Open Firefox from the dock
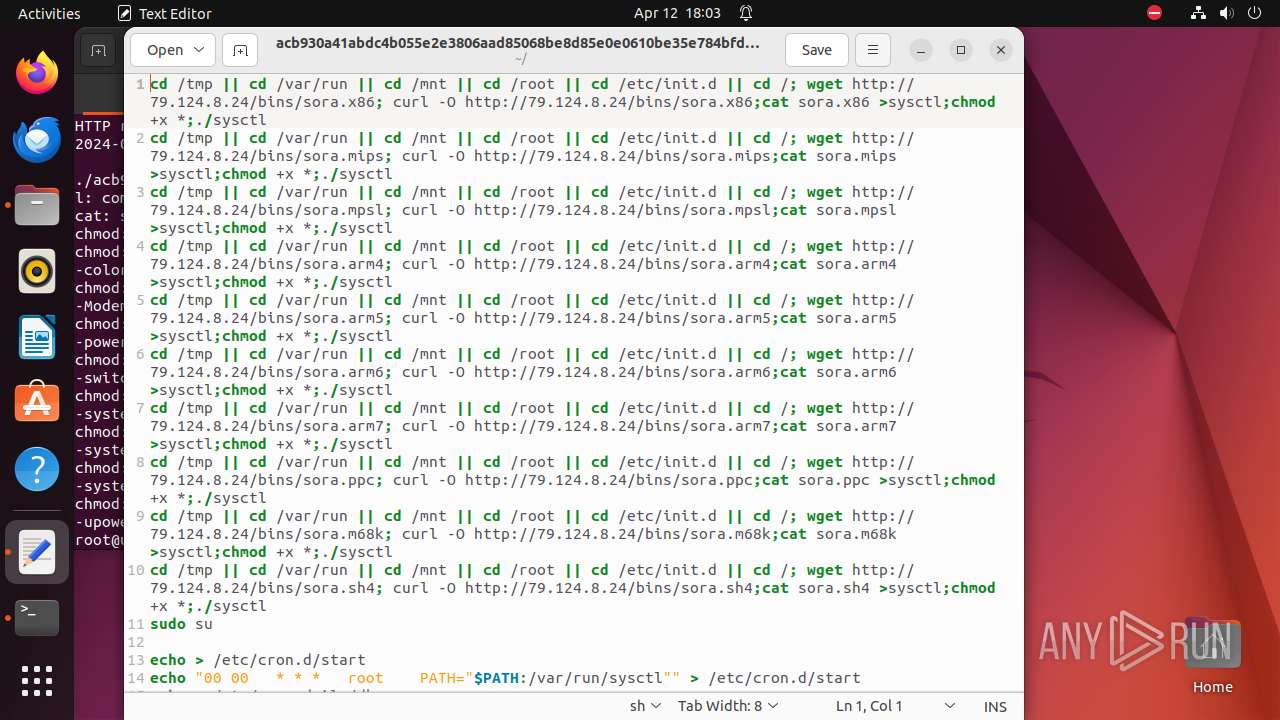Viewport: 1280px width, 720px height. (37, 73)
